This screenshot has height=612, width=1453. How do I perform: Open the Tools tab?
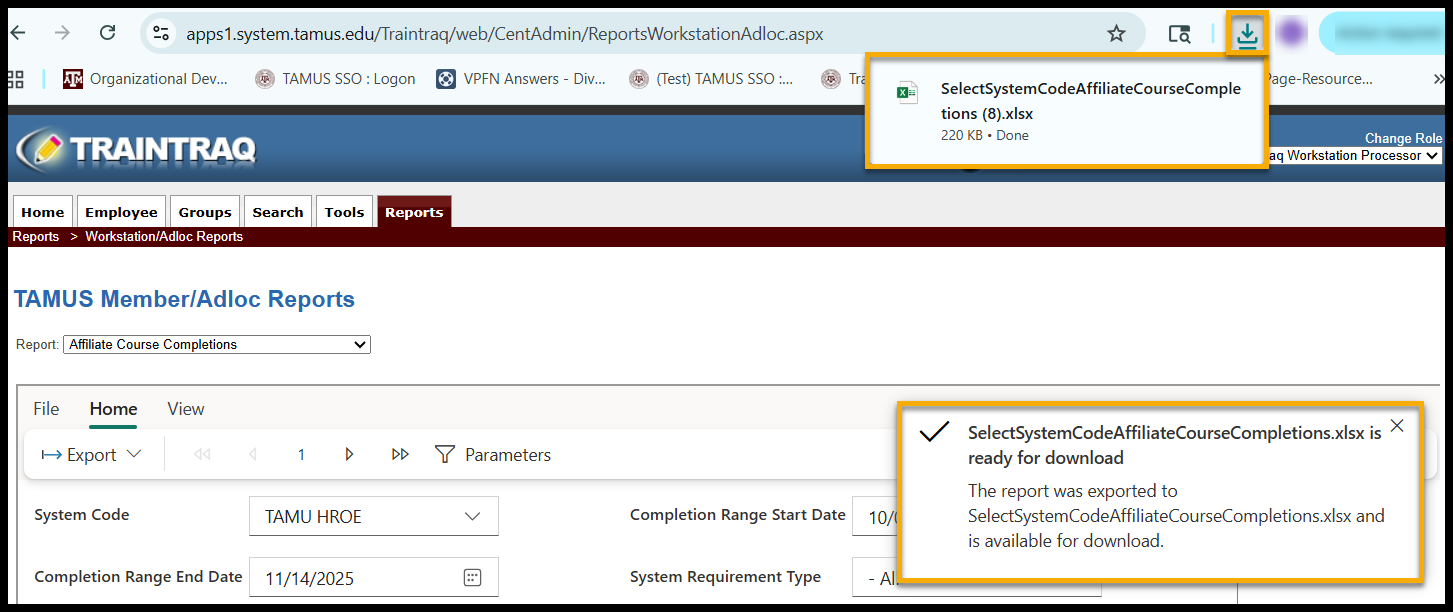344,212
